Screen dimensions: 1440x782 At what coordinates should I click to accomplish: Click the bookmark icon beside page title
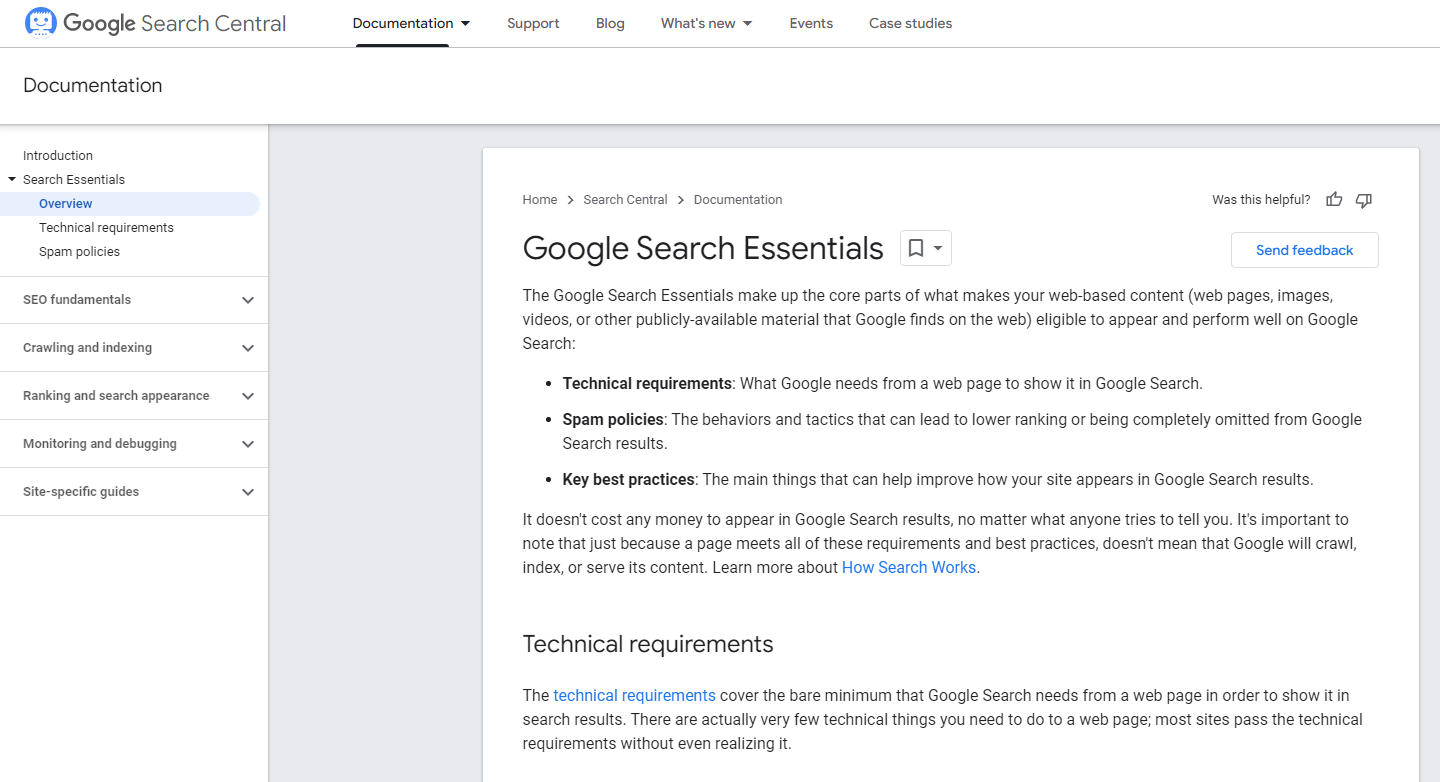coord(916,248)
